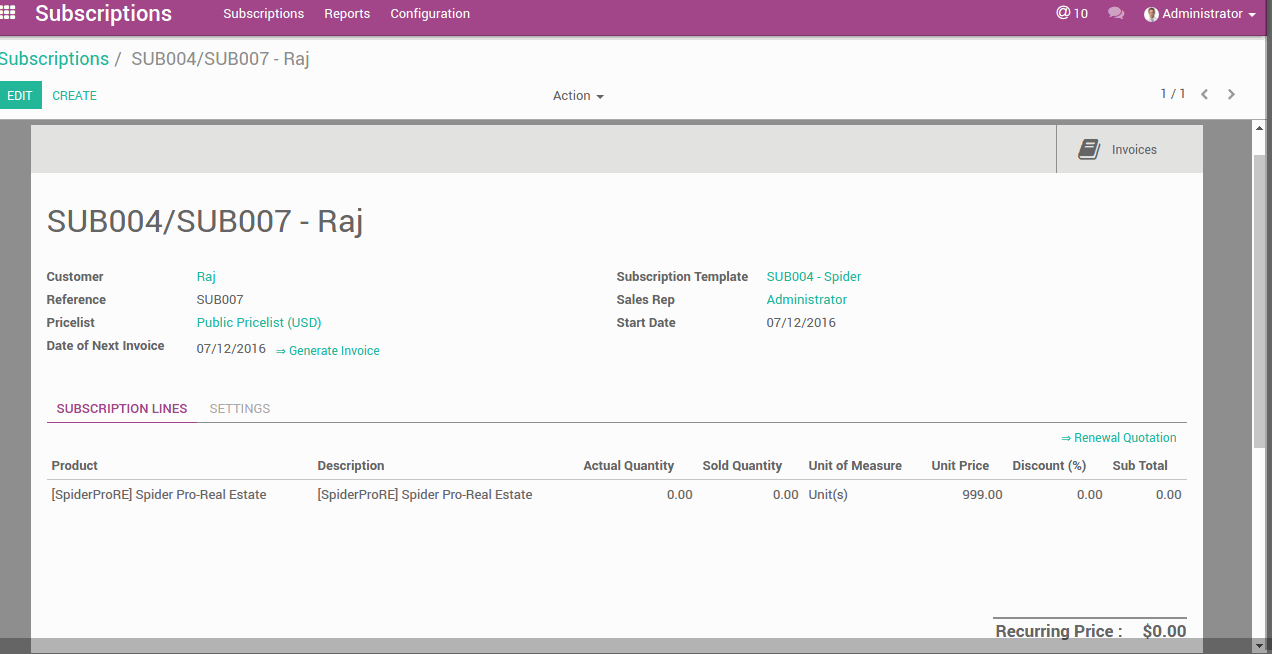Switch to the Settings tab
This screenshot has width=1272, height=654.
point(240,409)
